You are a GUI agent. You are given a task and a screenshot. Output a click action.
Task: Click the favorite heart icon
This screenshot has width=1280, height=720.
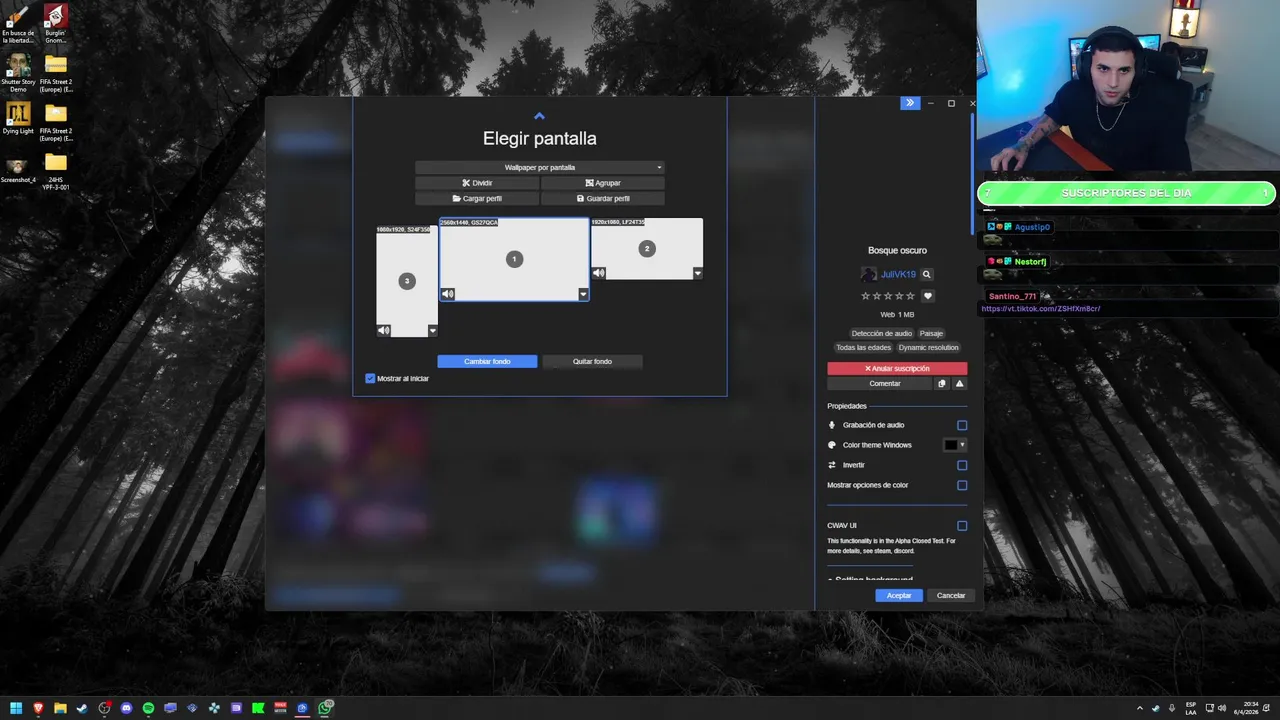coord(927,296)
